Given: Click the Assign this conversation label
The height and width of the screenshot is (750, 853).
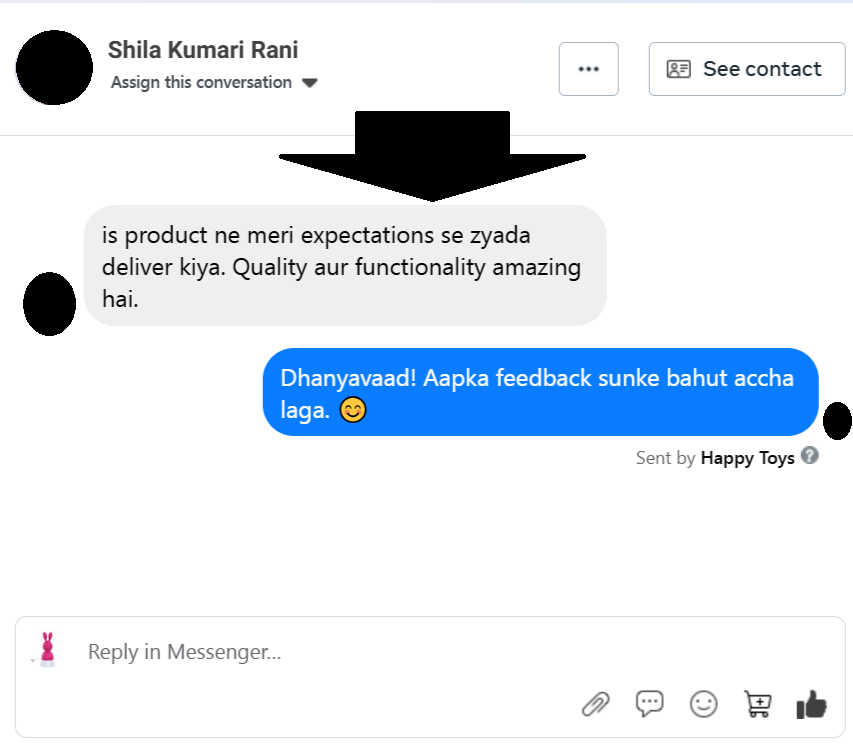Looking at the screenshot, I should [201, 82].
